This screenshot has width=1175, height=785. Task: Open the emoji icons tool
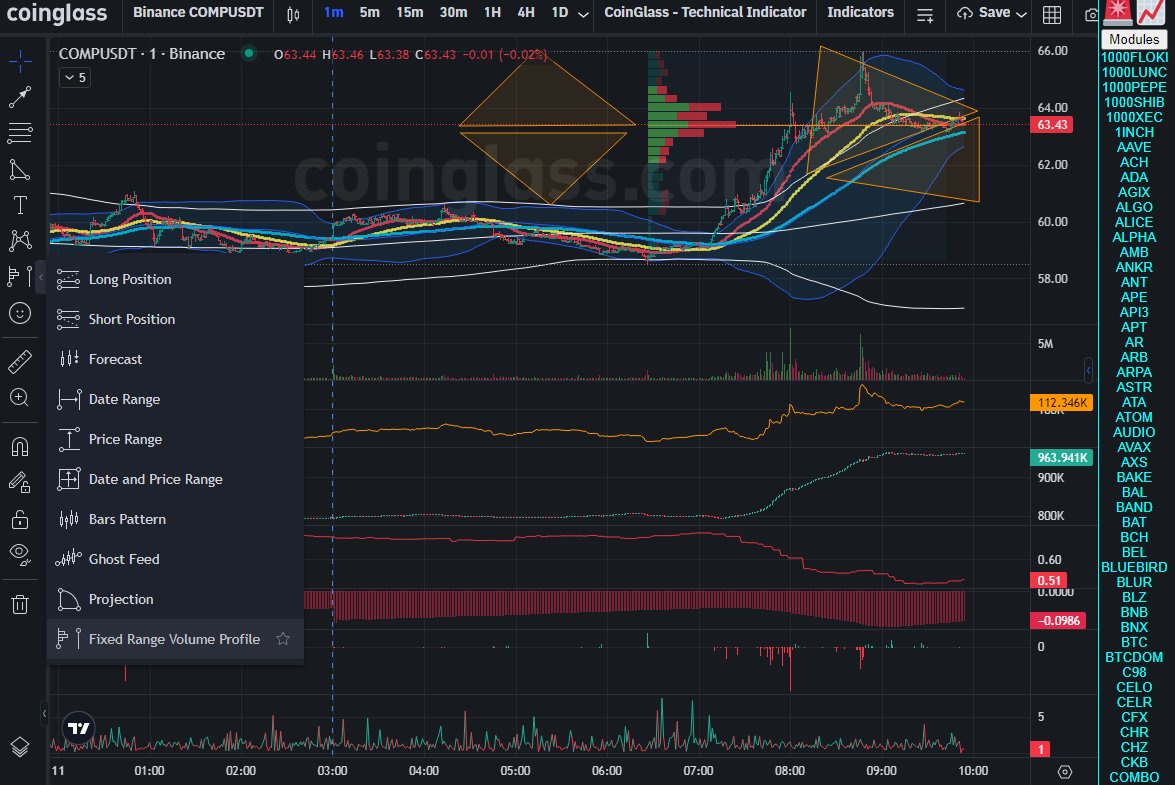coord(20,313)
